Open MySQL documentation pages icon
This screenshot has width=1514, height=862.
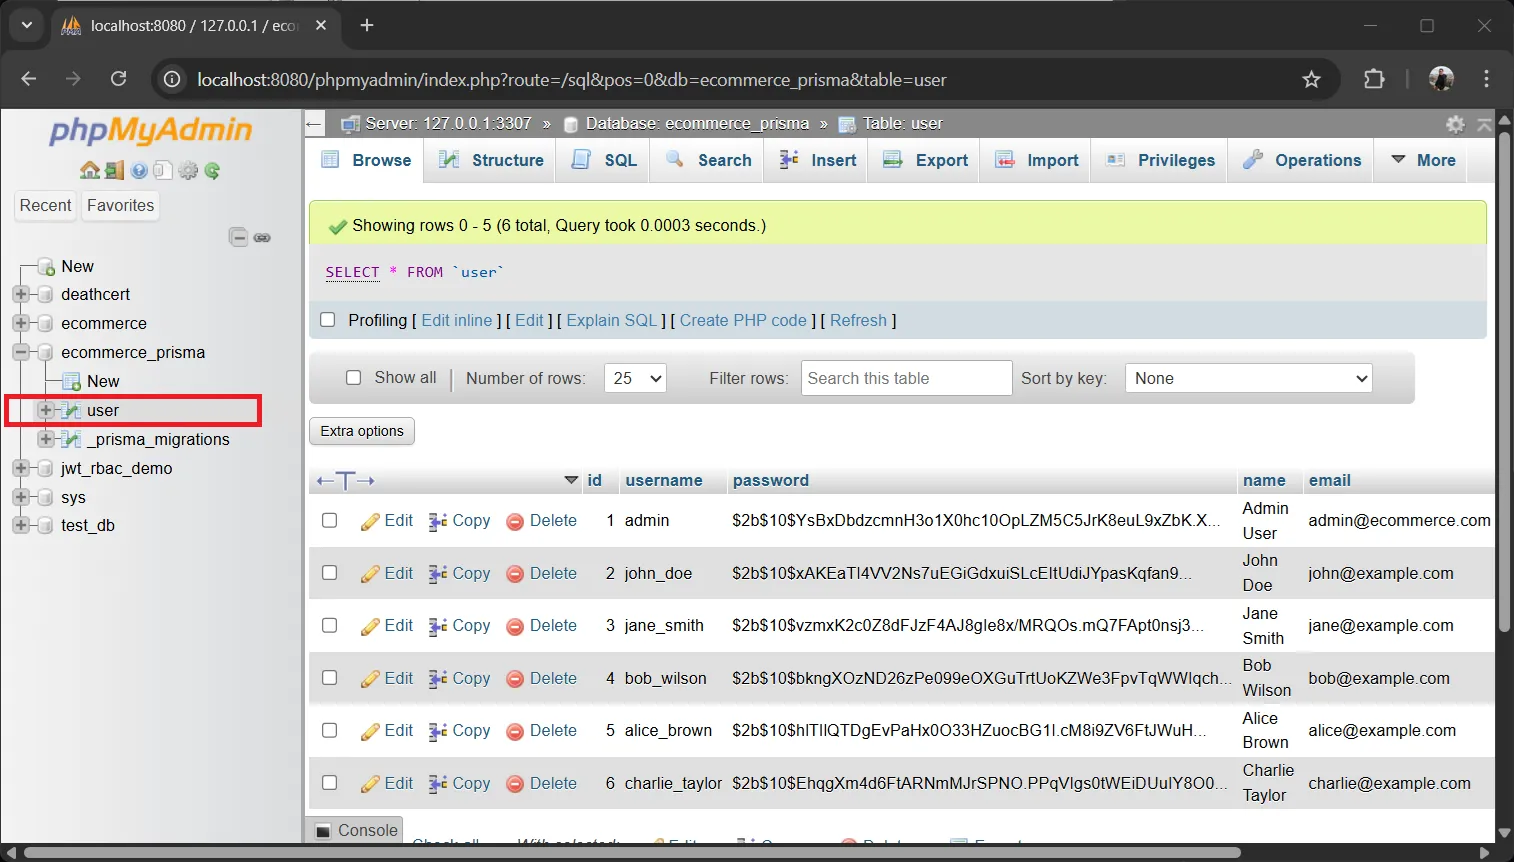tap(163, 171)
